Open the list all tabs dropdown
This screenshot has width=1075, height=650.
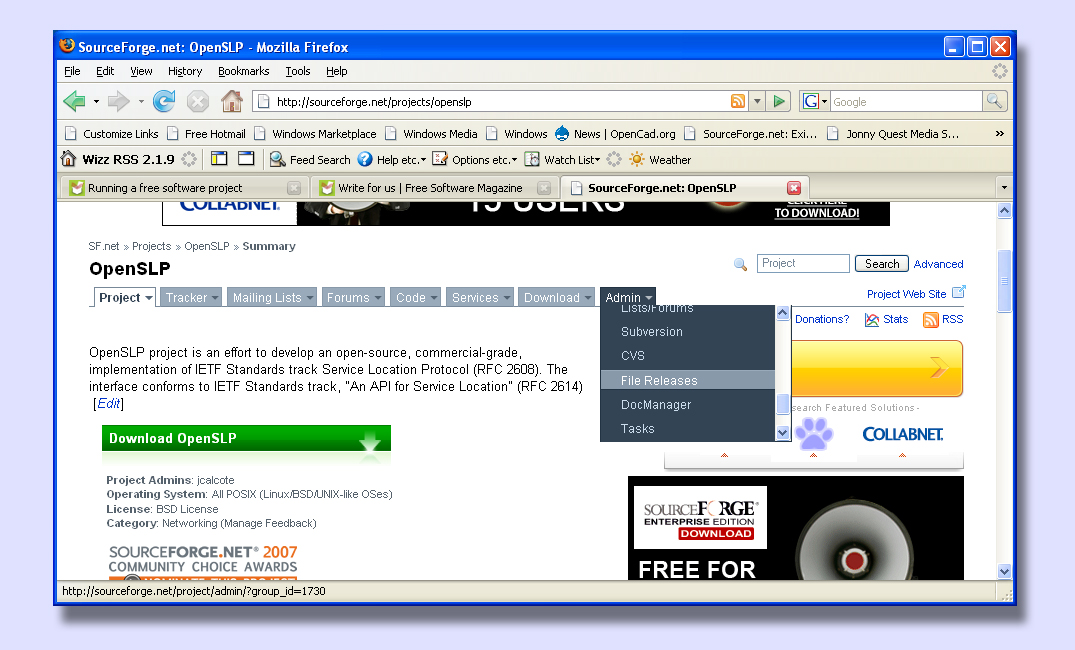point(1004,187)
